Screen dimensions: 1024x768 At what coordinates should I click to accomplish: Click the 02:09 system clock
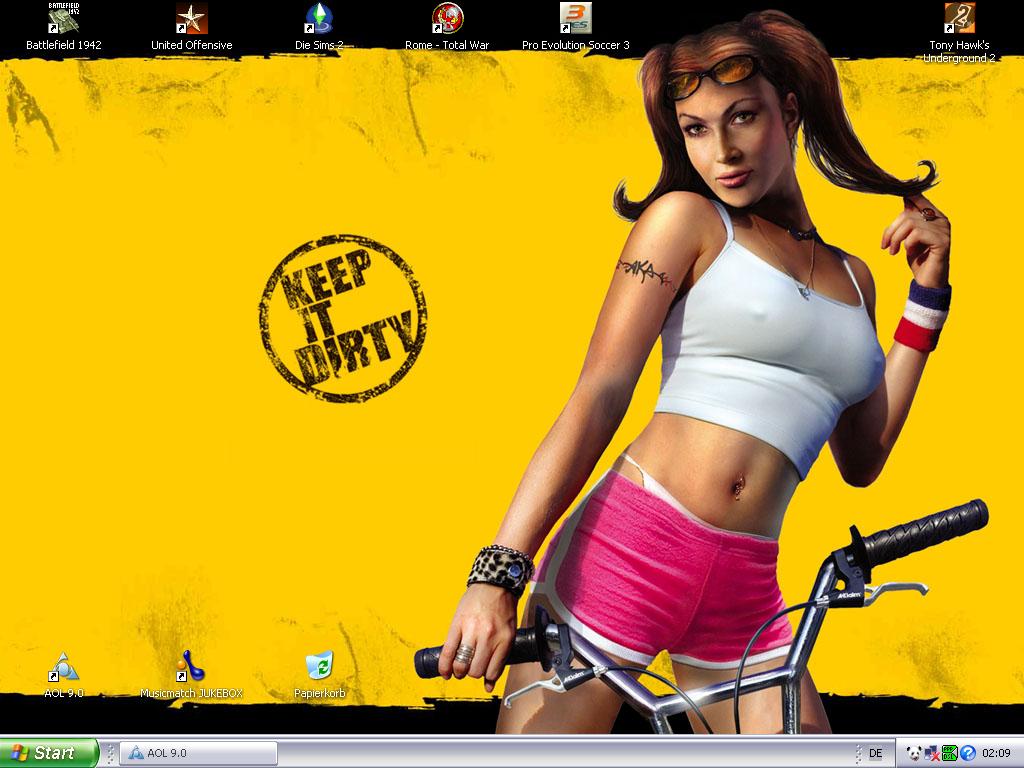click(996, 753)
